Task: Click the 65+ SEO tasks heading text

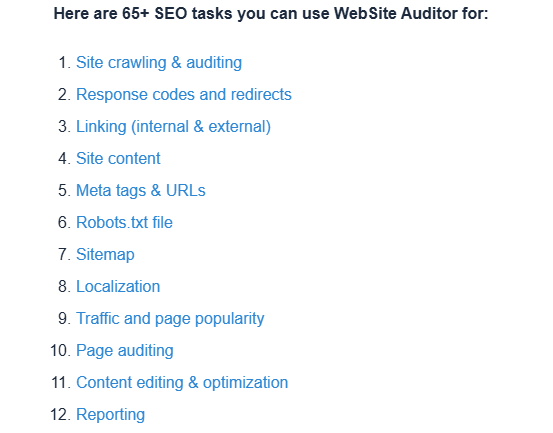Action: point(271,14)
